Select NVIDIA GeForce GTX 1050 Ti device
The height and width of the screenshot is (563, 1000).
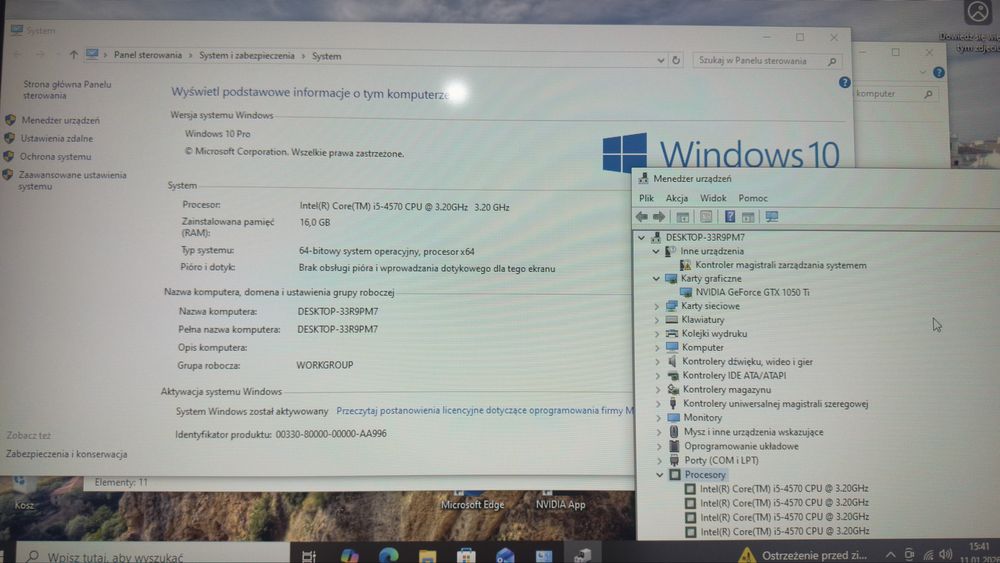click(753, 292)
